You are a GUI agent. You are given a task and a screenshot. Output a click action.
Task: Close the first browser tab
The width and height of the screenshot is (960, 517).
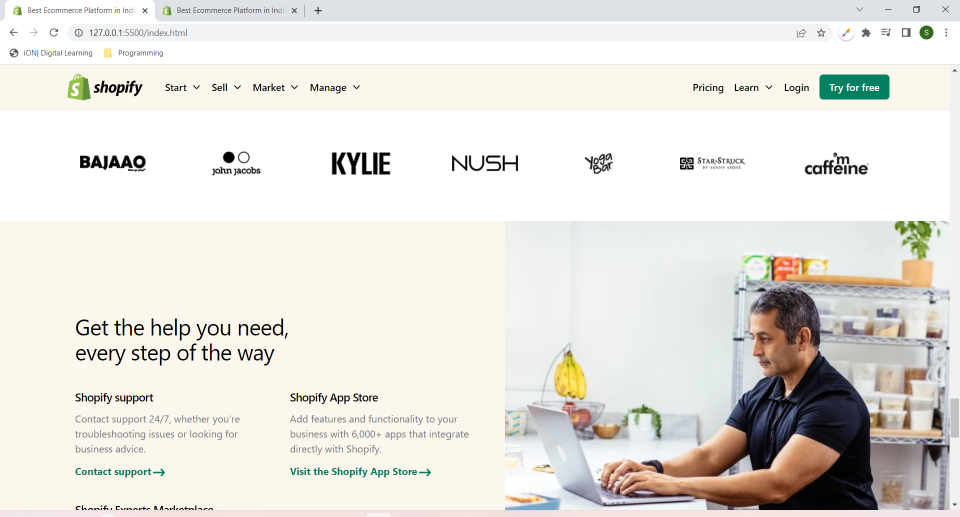(x=145, y=10)
